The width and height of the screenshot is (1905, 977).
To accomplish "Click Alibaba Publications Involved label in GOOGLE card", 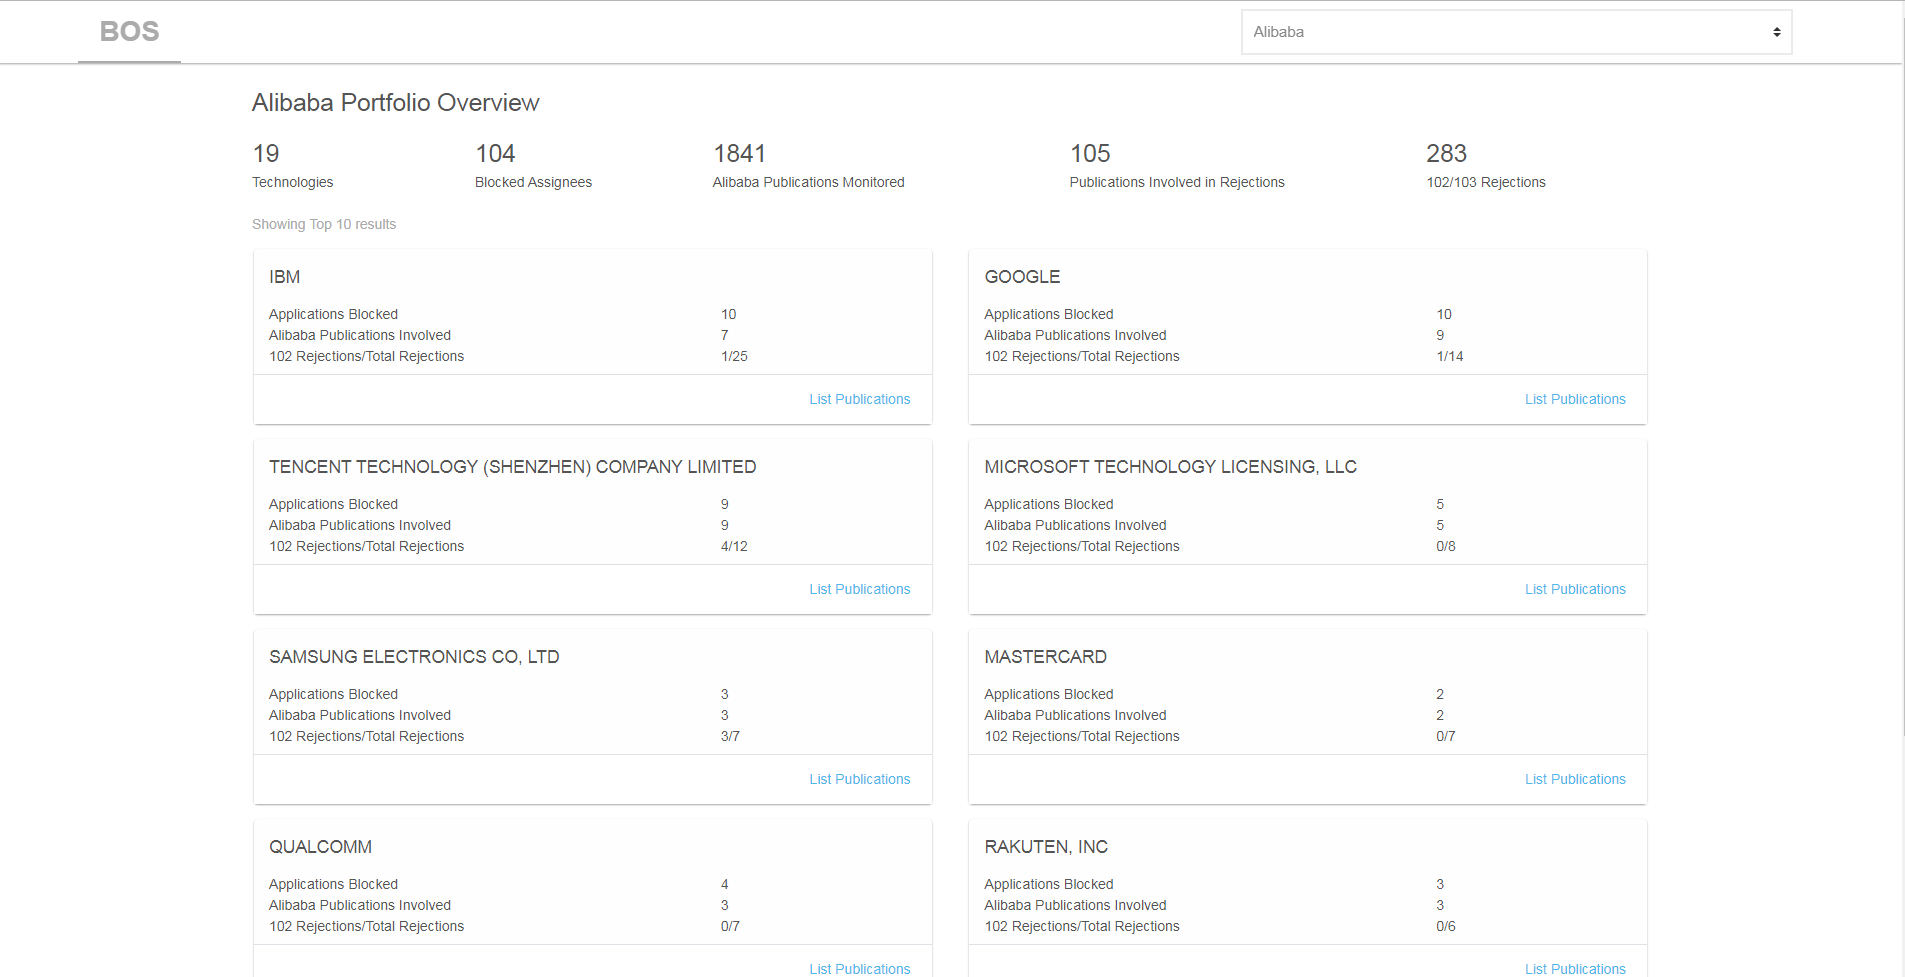I will pos(1075,335).
